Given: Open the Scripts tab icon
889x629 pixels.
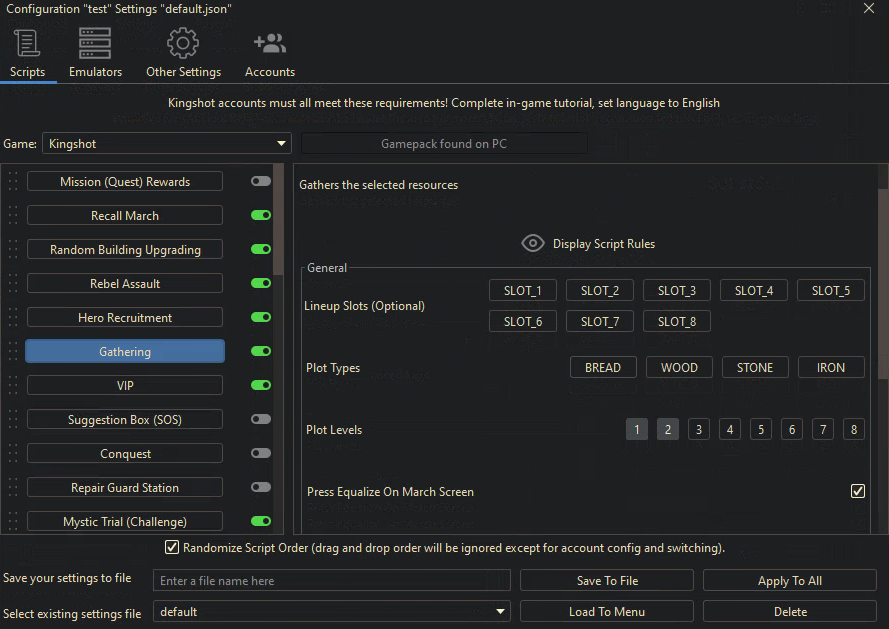Looking at the screenshot, I should [x=27, y=44].
